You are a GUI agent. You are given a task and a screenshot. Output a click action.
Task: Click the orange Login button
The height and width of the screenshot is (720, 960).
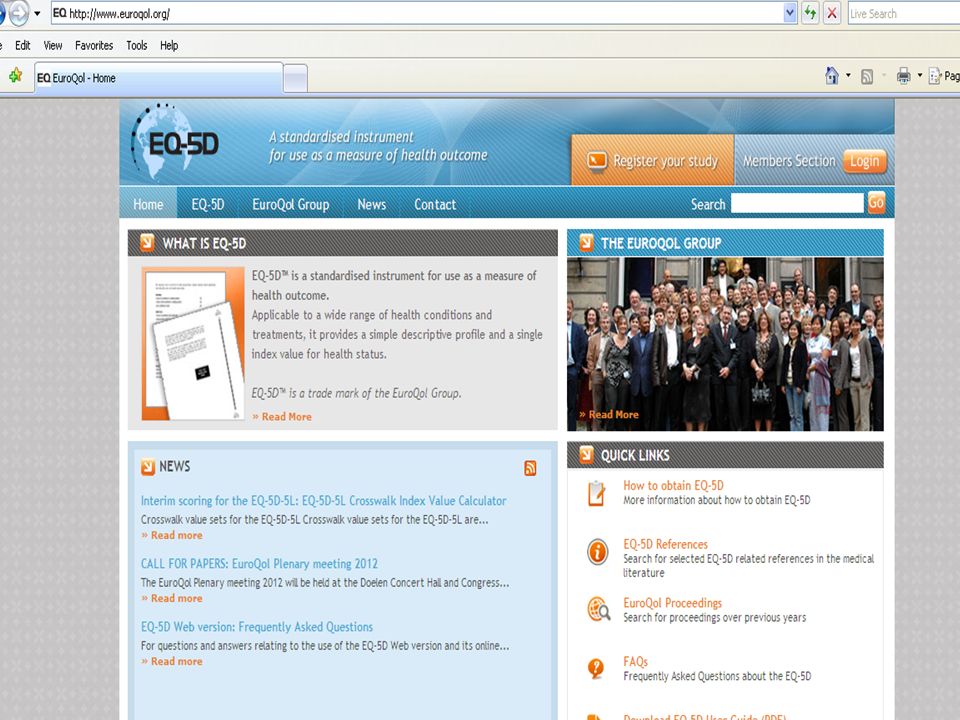coord(864,161)
